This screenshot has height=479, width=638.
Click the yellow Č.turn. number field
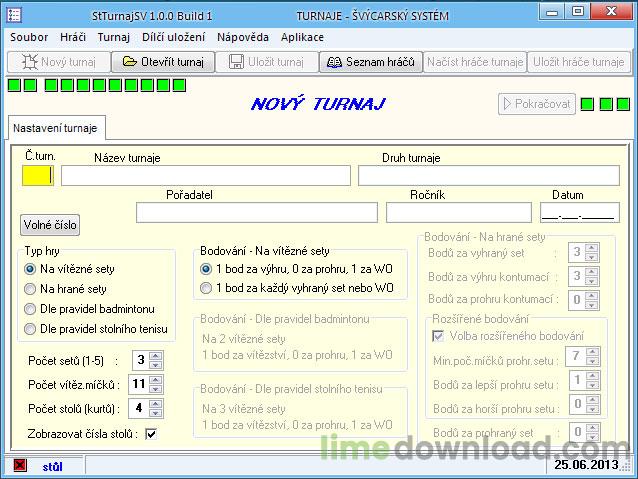pyautogui.click(x=37, y=176)
